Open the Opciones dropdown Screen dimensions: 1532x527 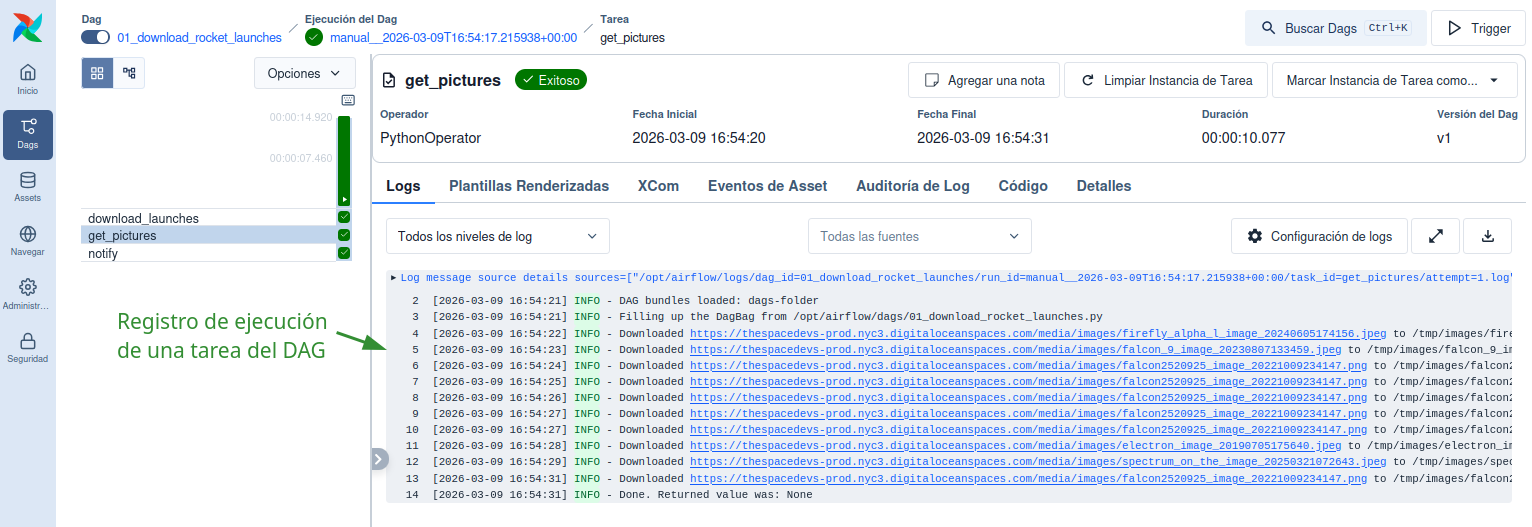(304, 73)
